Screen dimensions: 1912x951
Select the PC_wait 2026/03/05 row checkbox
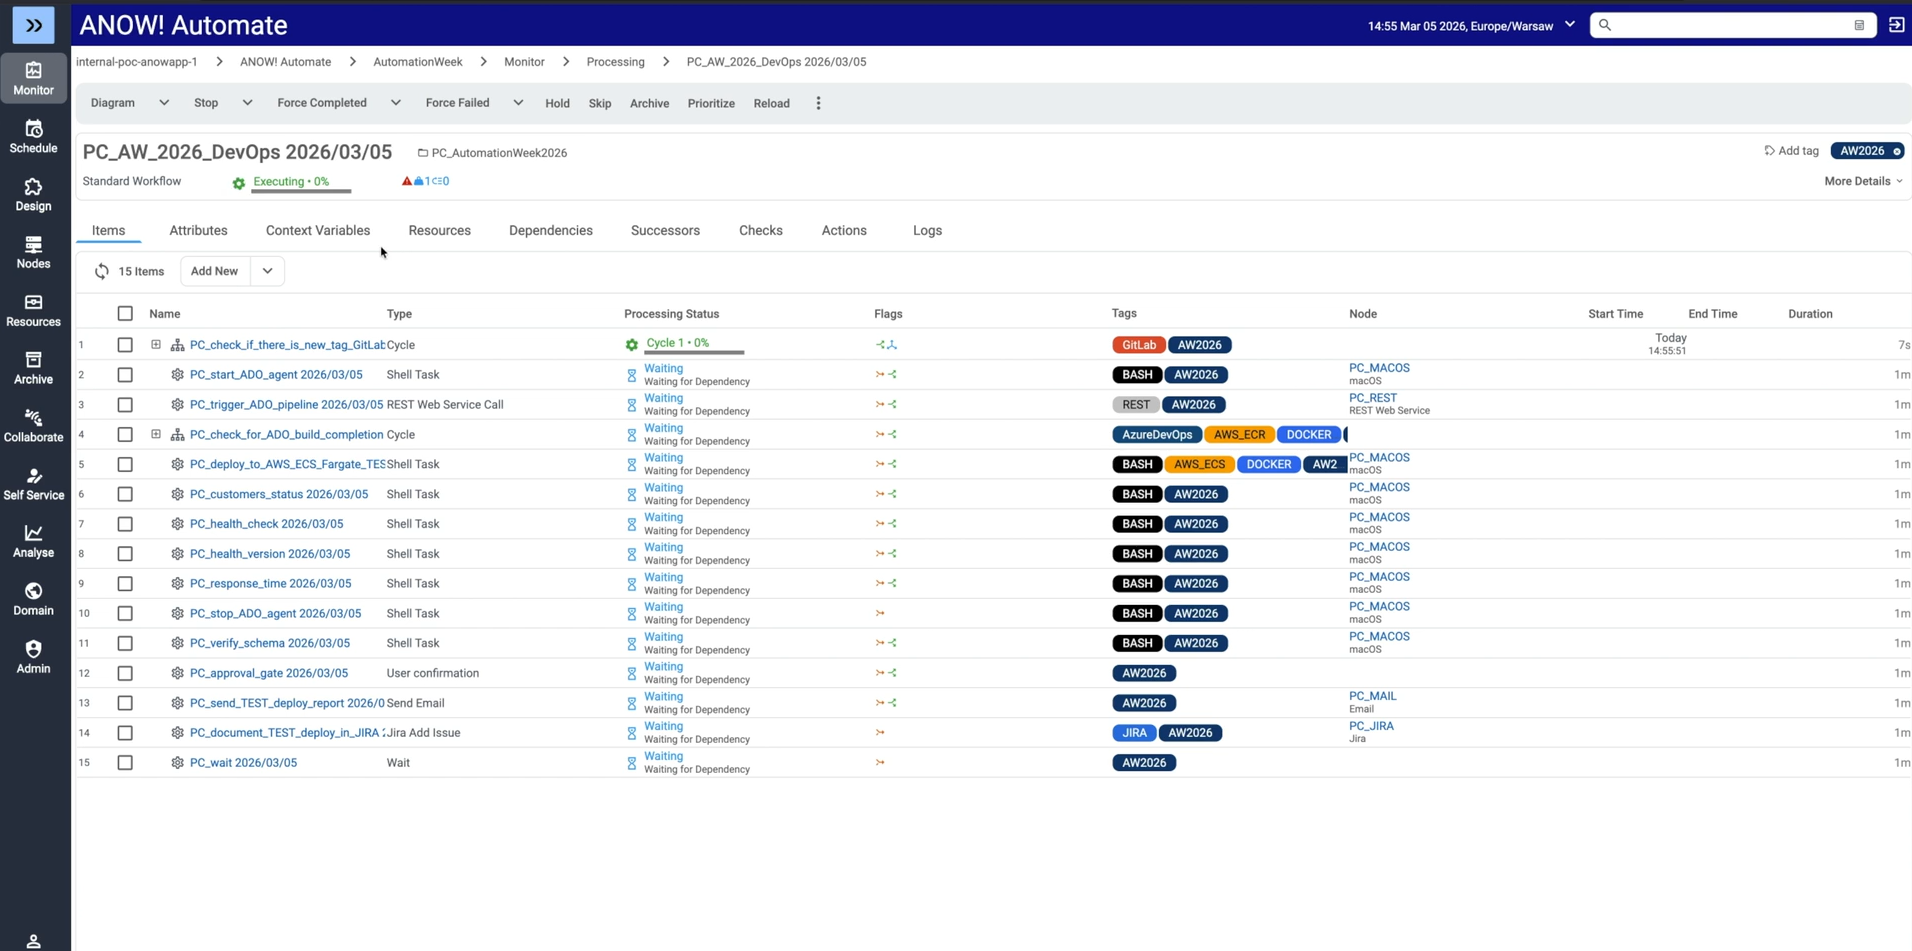[125, 763]
